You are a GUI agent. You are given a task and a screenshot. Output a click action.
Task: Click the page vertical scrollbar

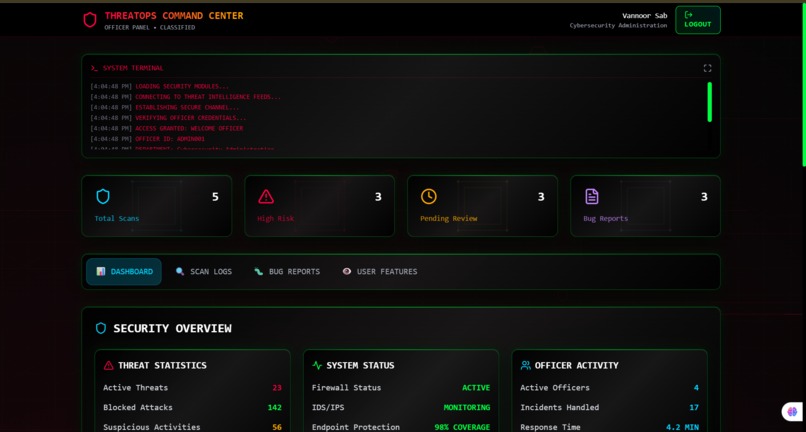[804, 84]
